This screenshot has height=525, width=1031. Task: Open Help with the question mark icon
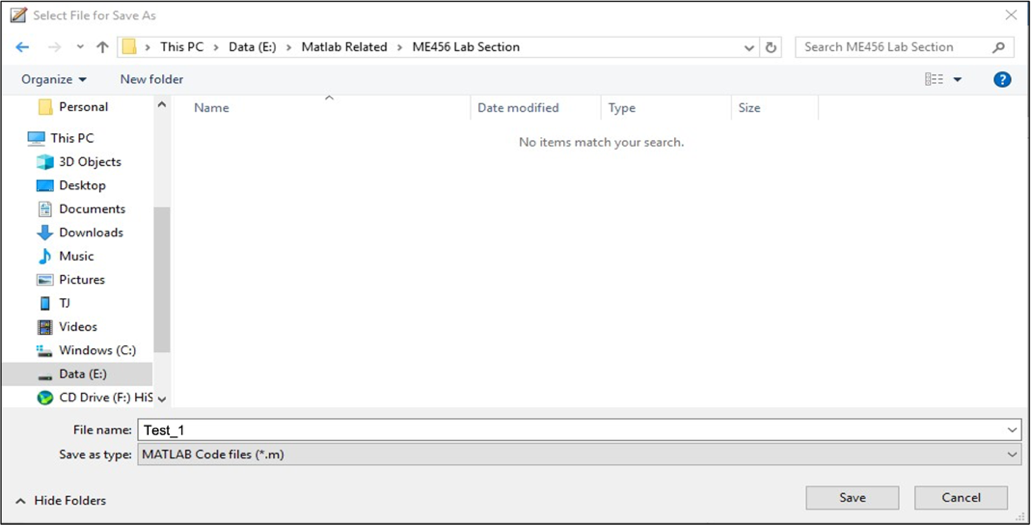pos(1002,80)
